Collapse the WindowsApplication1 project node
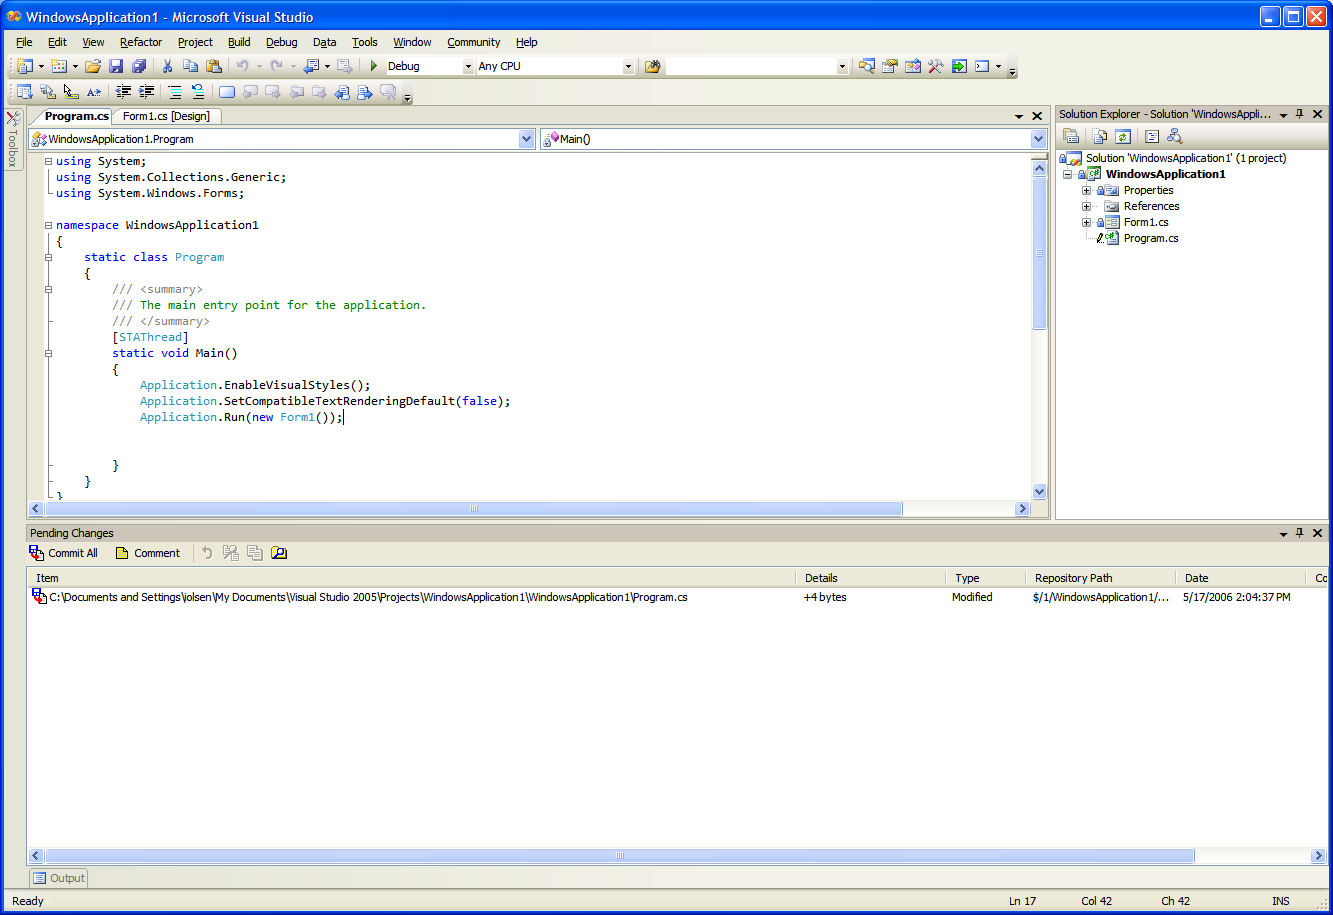The height and width of the screenshot is (915, 1333). pos(1068,174)
